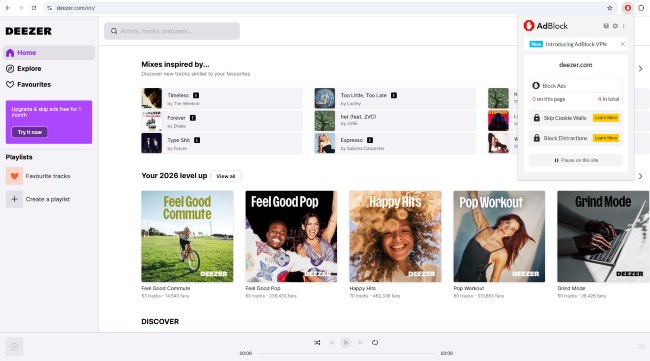This screenshot has height=361, width=650.
Task: Go back in the browser
Action: pos(8,8)
